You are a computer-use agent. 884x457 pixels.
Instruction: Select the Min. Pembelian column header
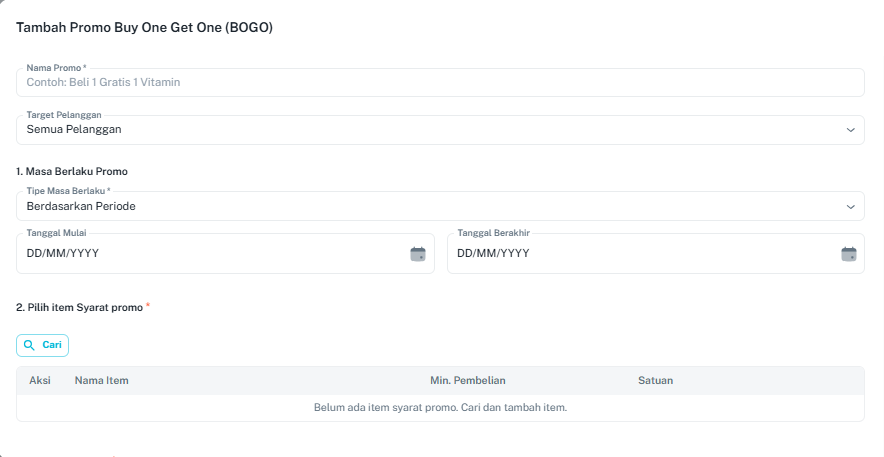(467, 380)
